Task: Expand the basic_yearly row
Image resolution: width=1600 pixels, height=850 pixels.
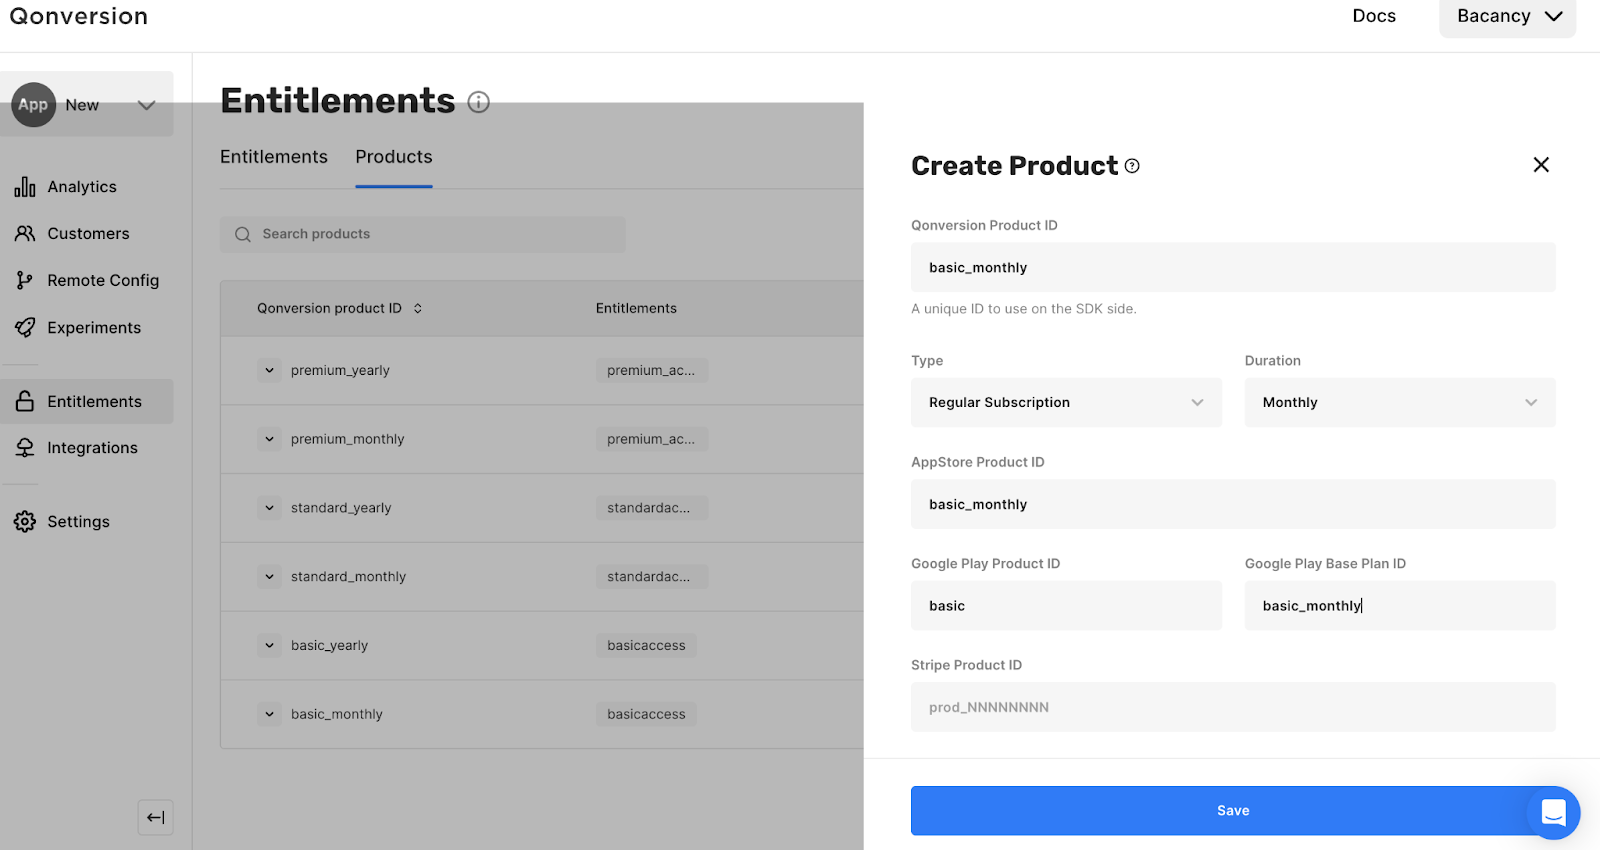Action: 269,645
